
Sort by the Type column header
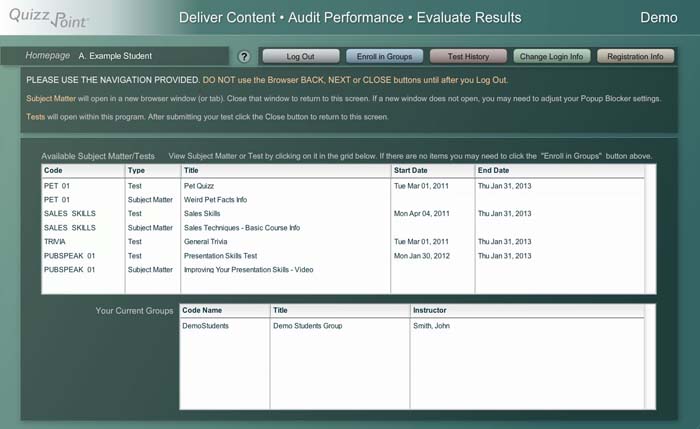pos(153,171)
